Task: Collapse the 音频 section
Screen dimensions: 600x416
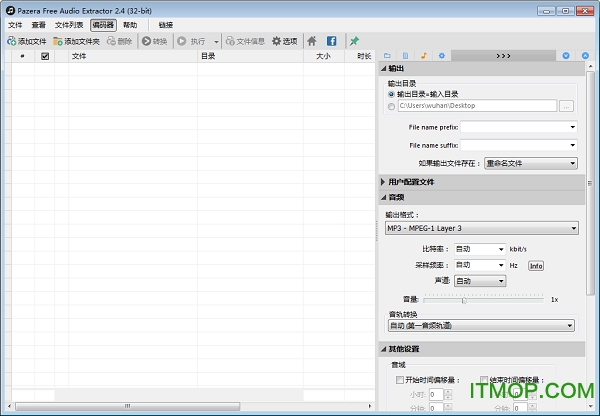Action: pos(383,197)
